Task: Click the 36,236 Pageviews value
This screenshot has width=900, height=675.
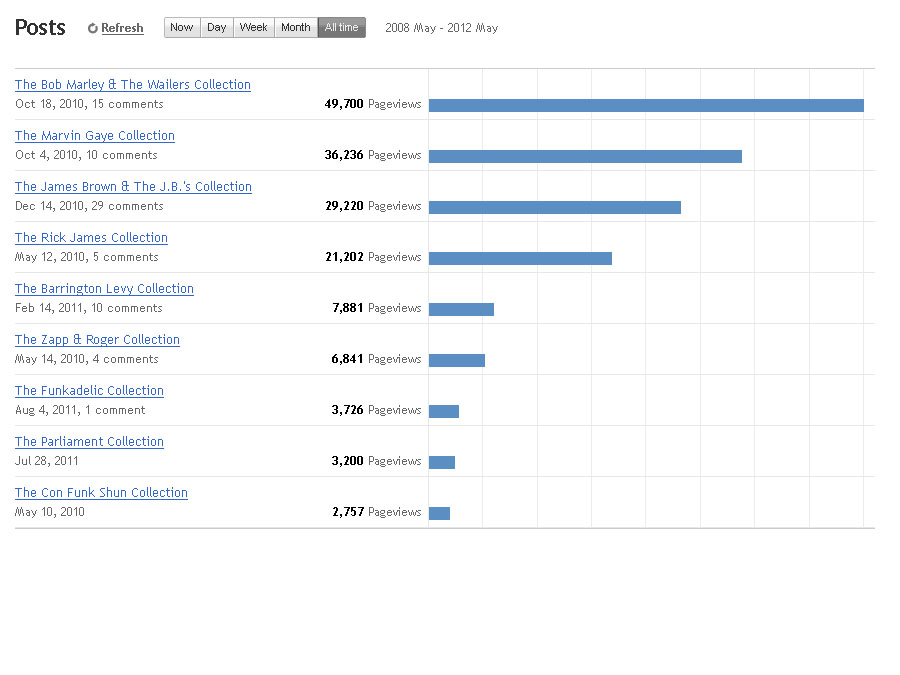Action: 373,155
